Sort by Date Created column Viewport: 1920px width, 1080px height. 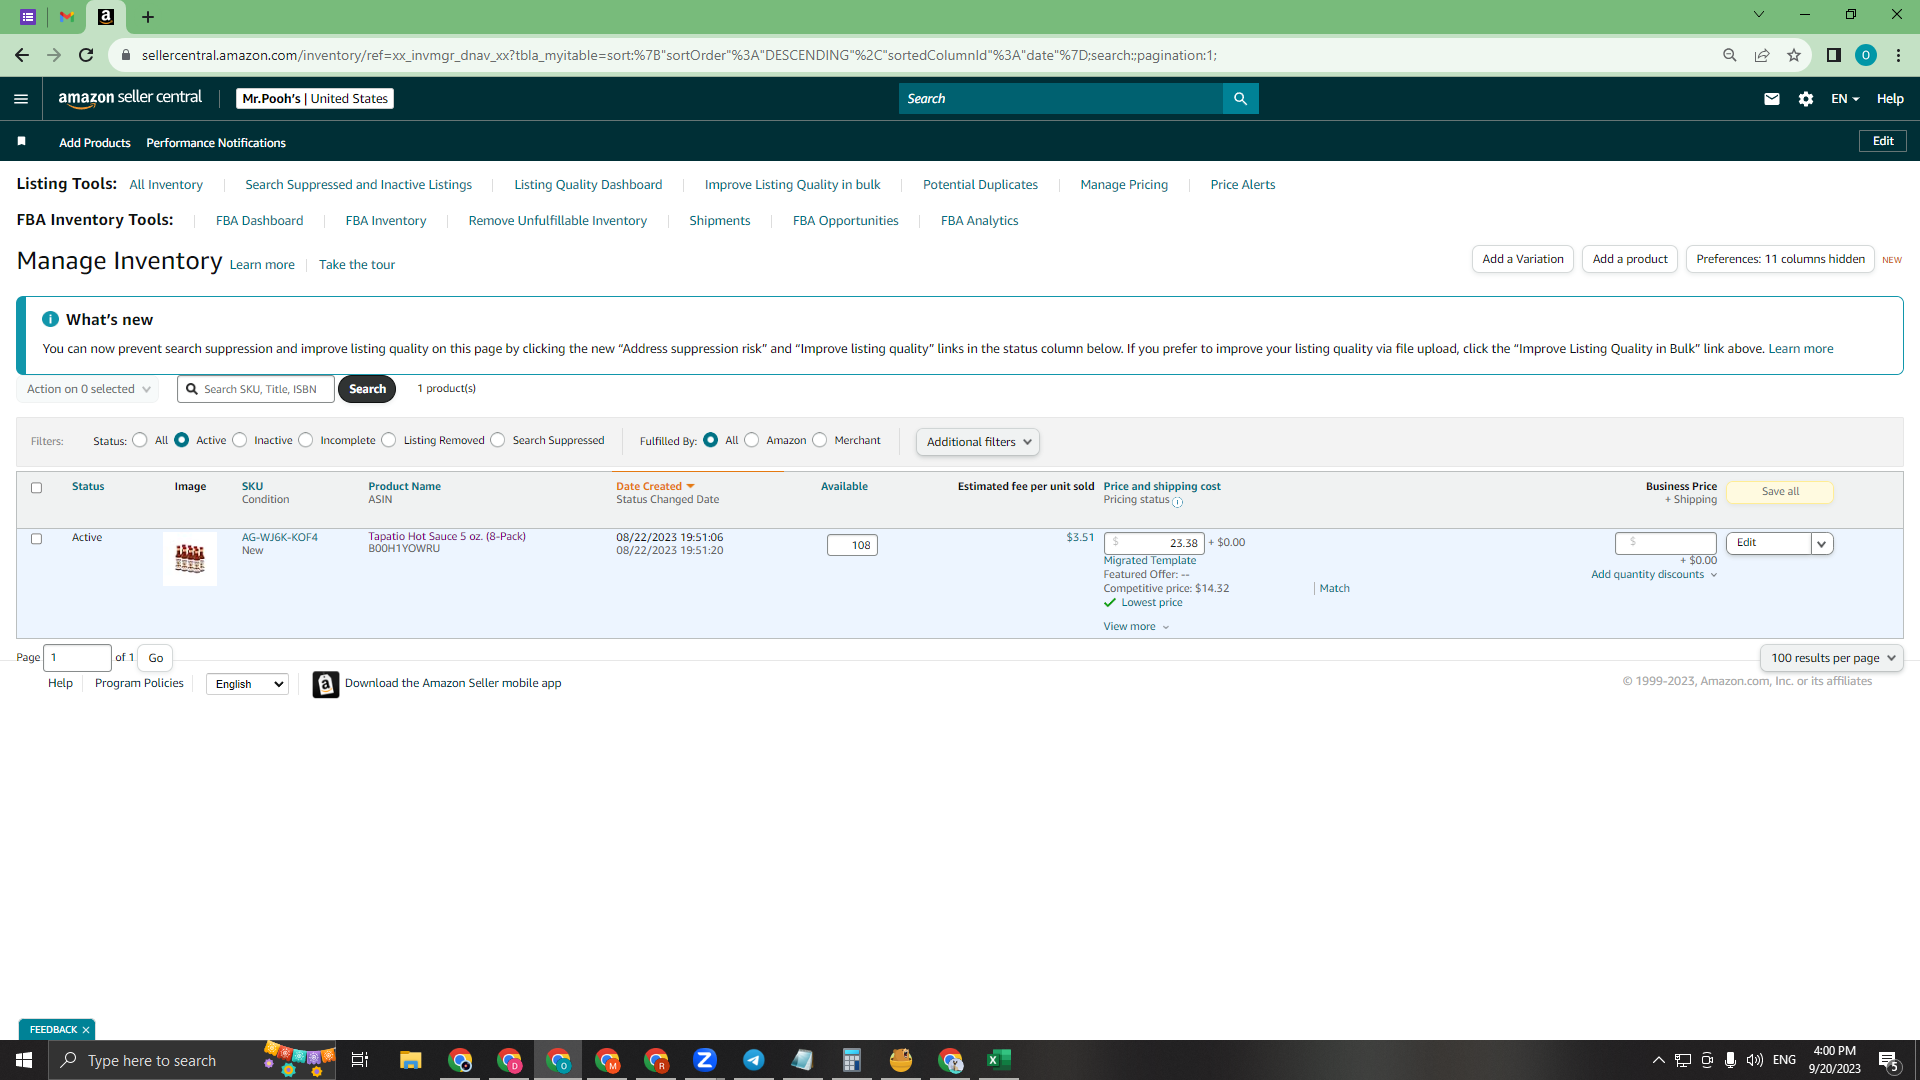pyautogui.click(x=655, y=487)
